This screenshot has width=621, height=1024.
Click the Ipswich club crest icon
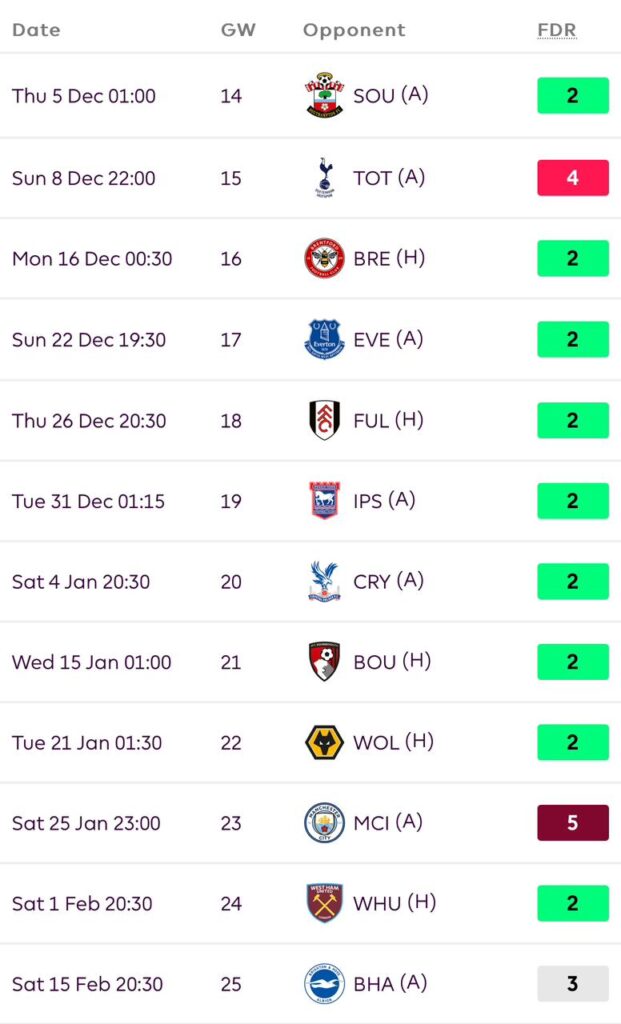tap(324, 500)
